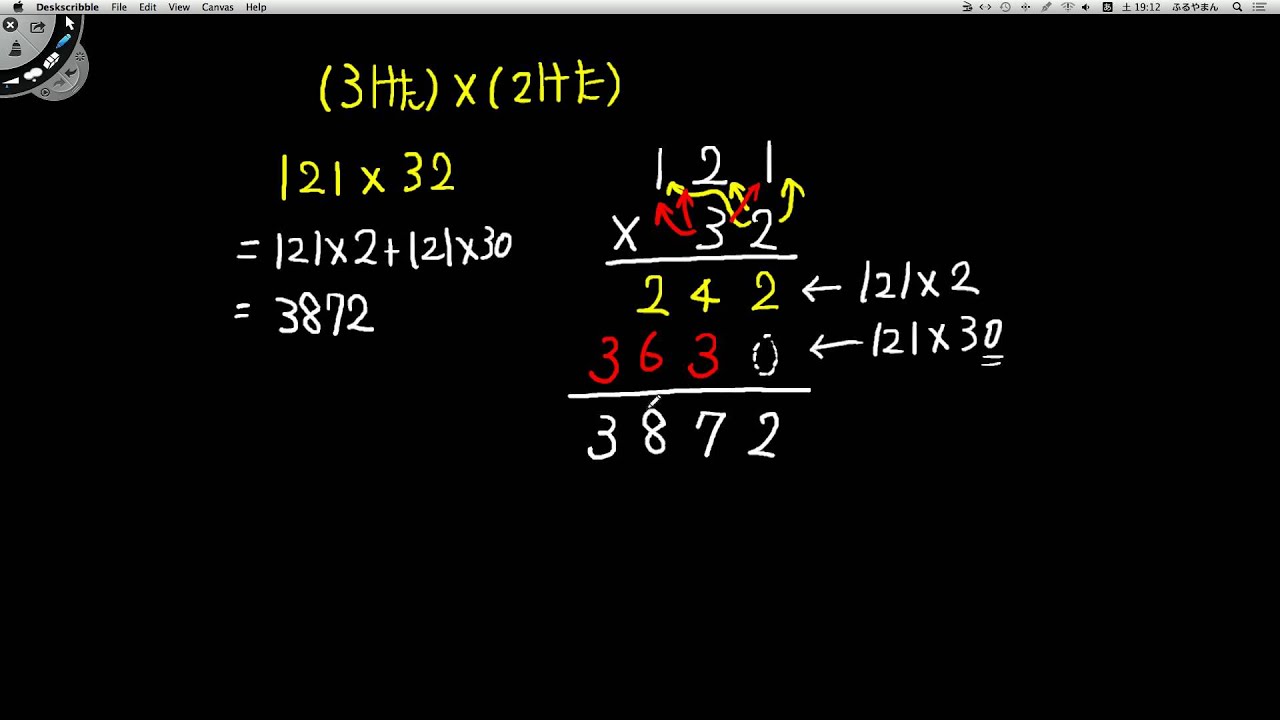Open the Canvas menu
1280x720 pixels.
pyautogui.click(x=218, y=7)
